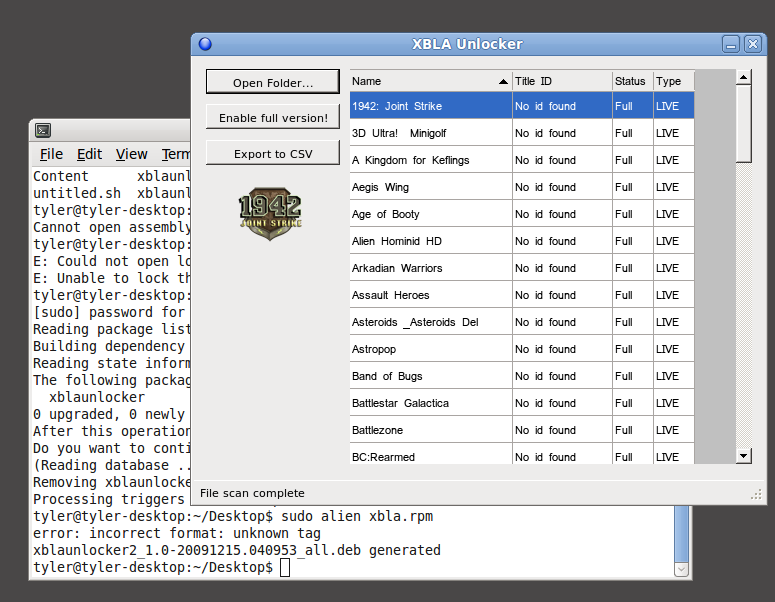Click the list scrollbar up arrow
This screenshot has width=775, height=602.
(743, 77)
